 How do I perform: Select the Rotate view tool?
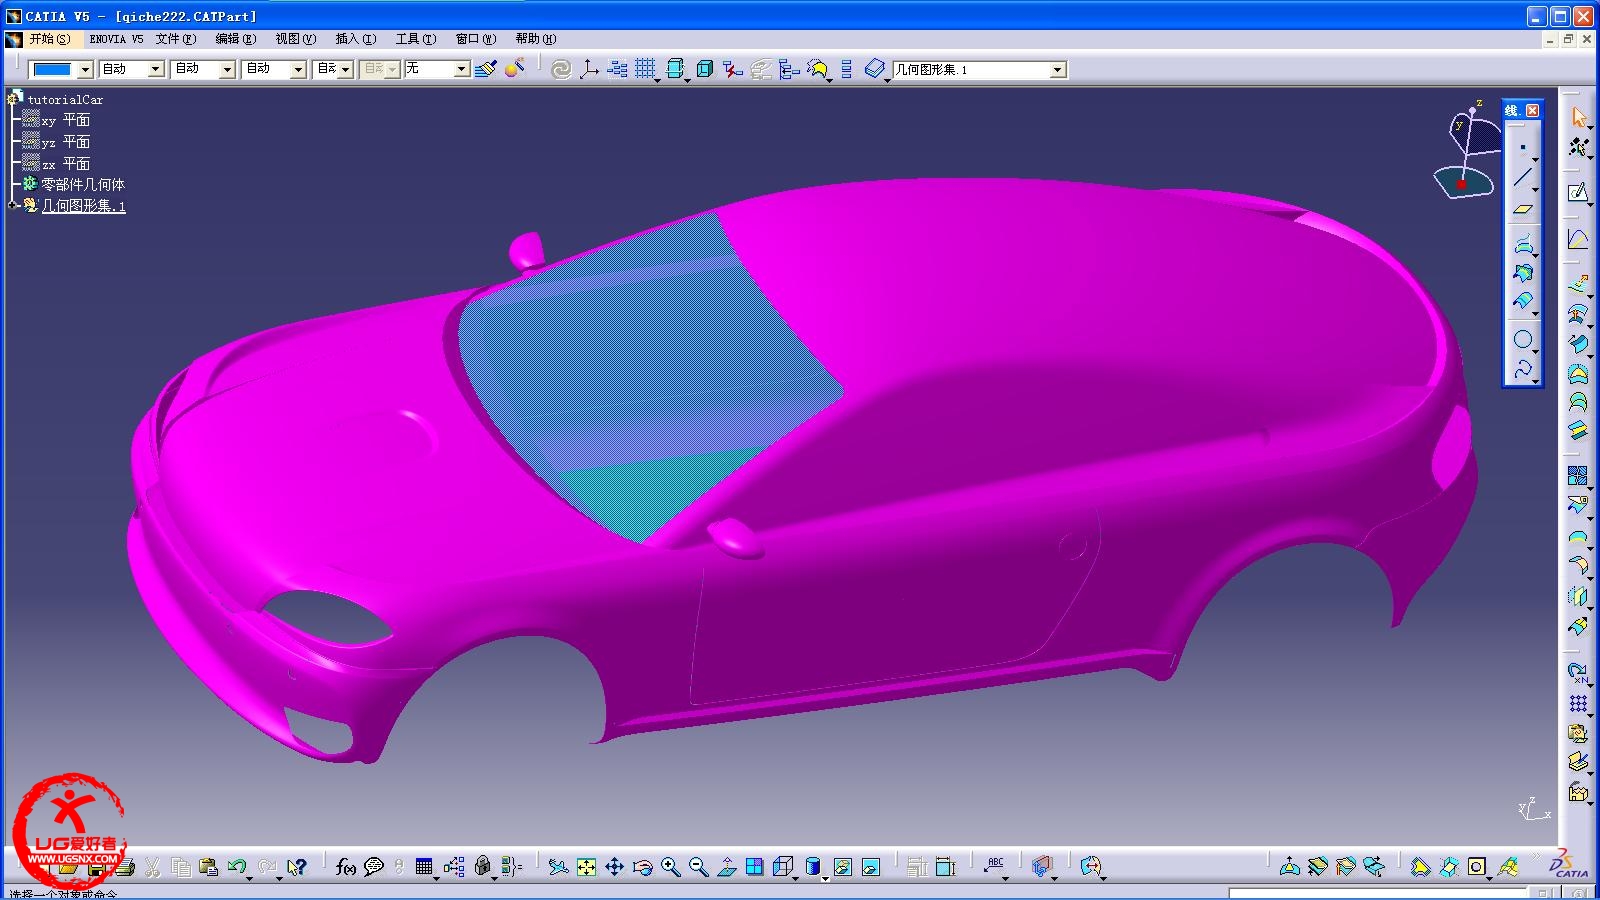point(642,867)
